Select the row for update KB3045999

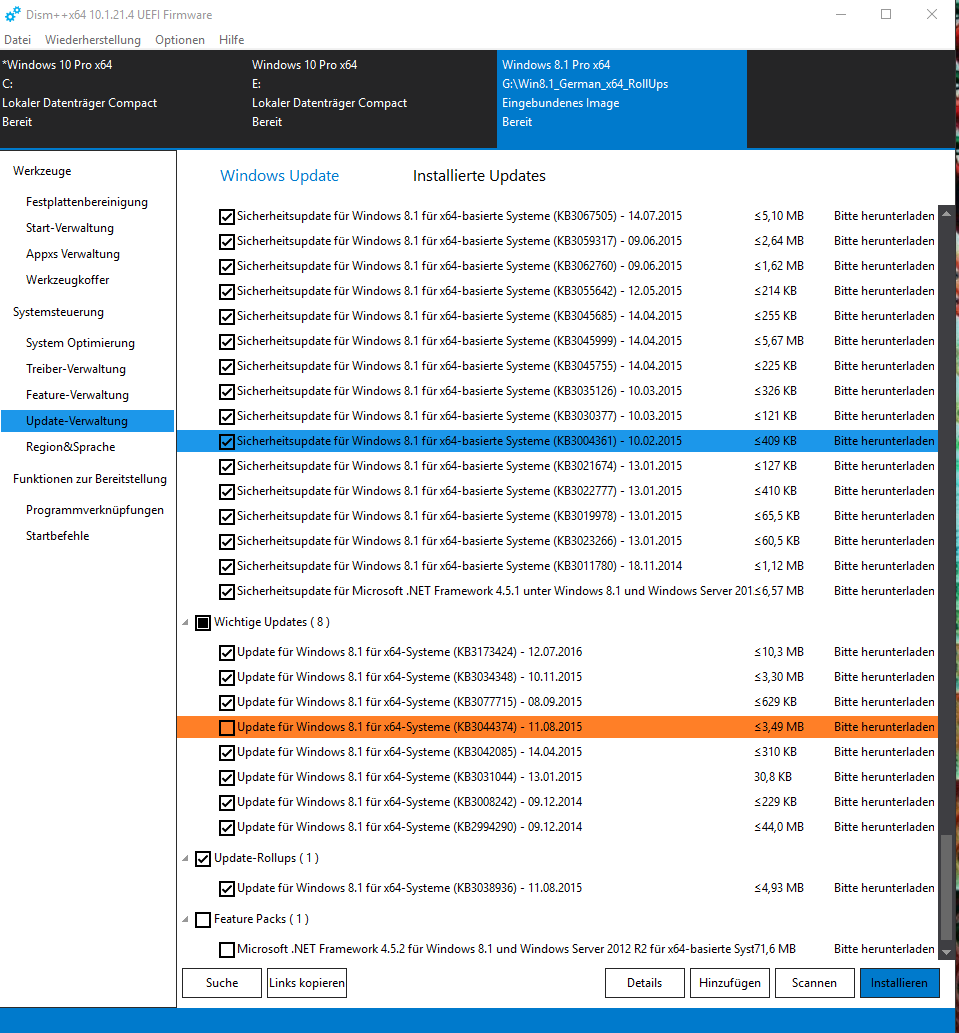[557, 341]
